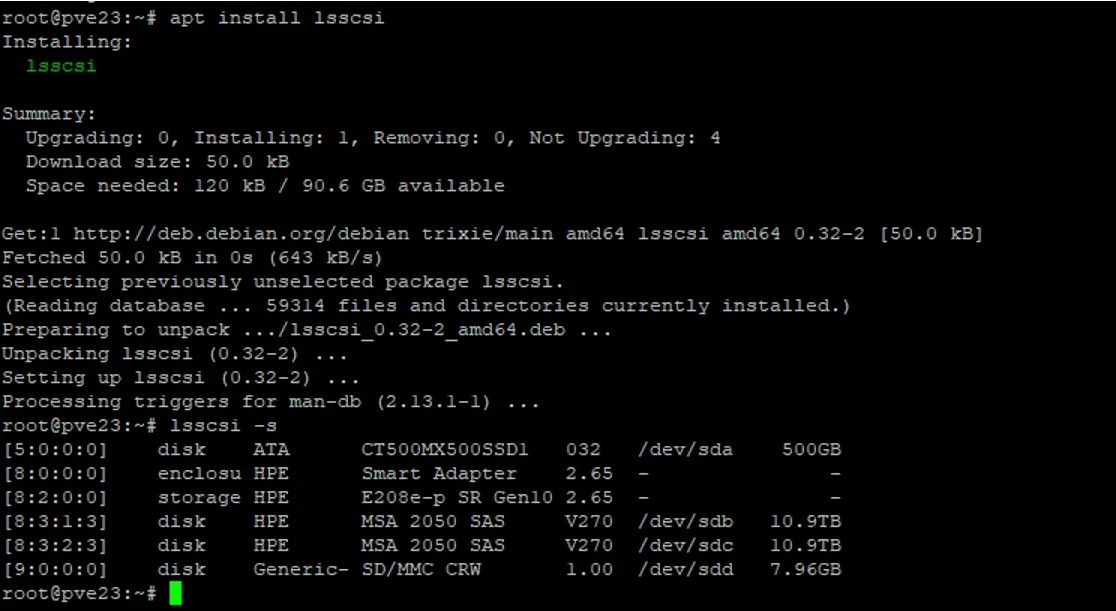
Task: Click the 500GB size value
Action: (x=811, y=450)
